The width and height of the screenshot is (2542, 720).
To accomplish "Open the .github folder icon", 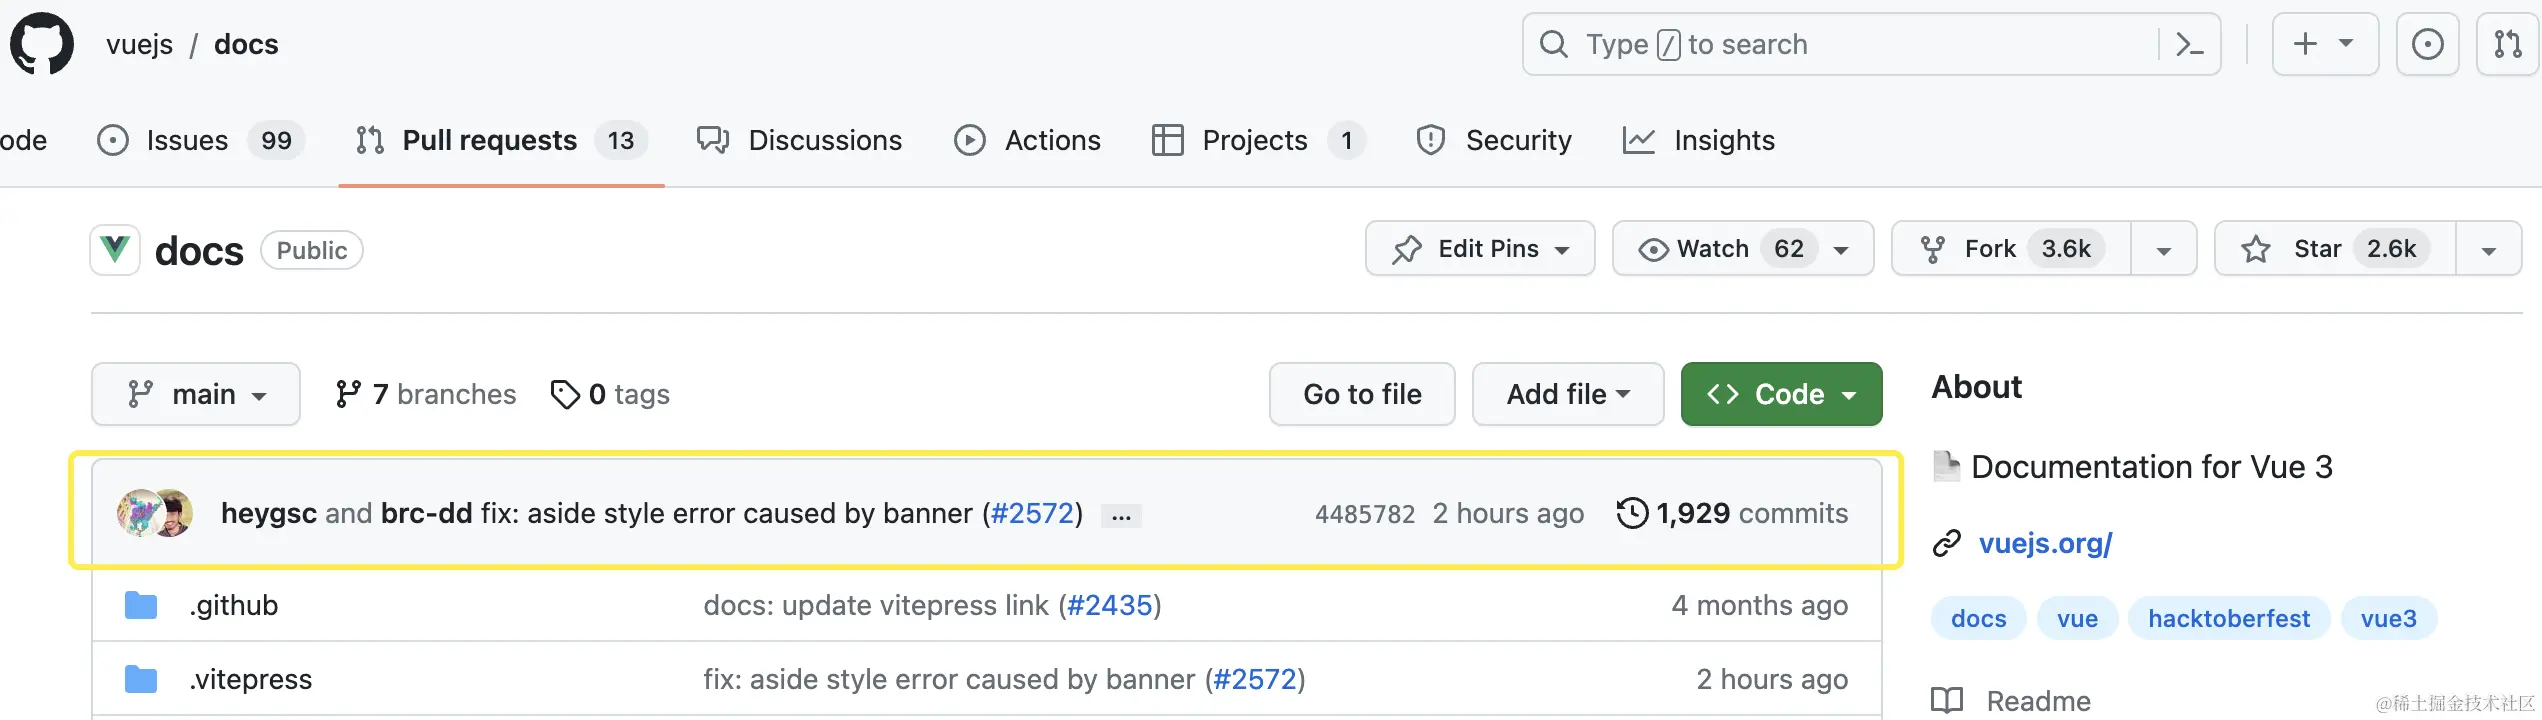I will 141,605.
